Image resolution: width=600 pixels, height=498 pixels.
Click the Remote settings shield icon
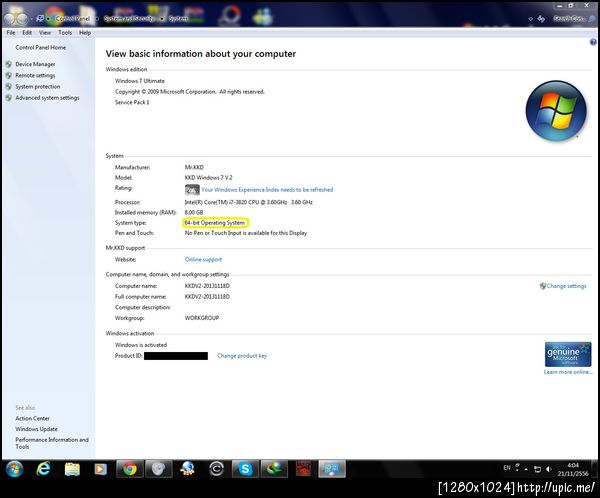(9, 75)
